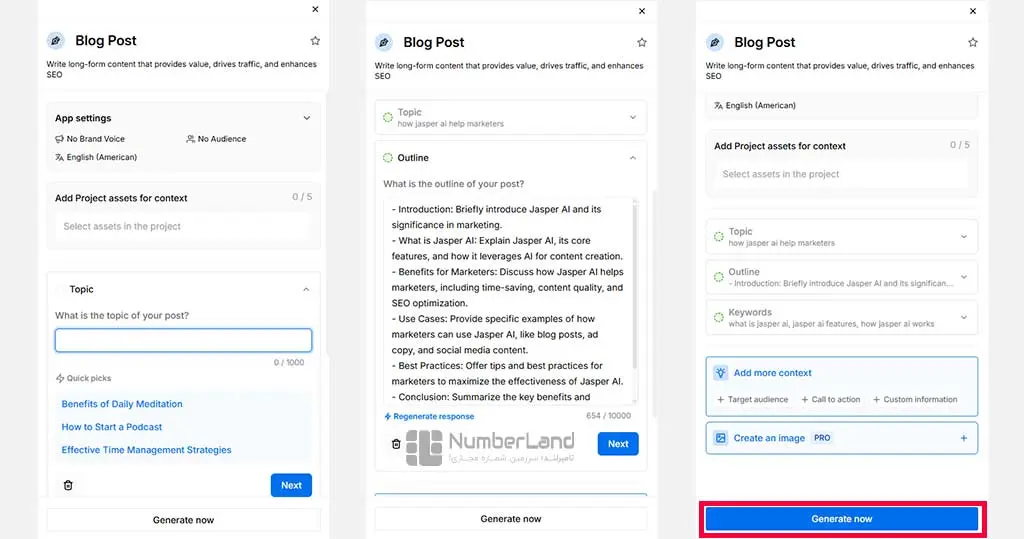Click highlighted blue Generate now button
Viewport: 1024px width, 539px height.
[842, 519]
